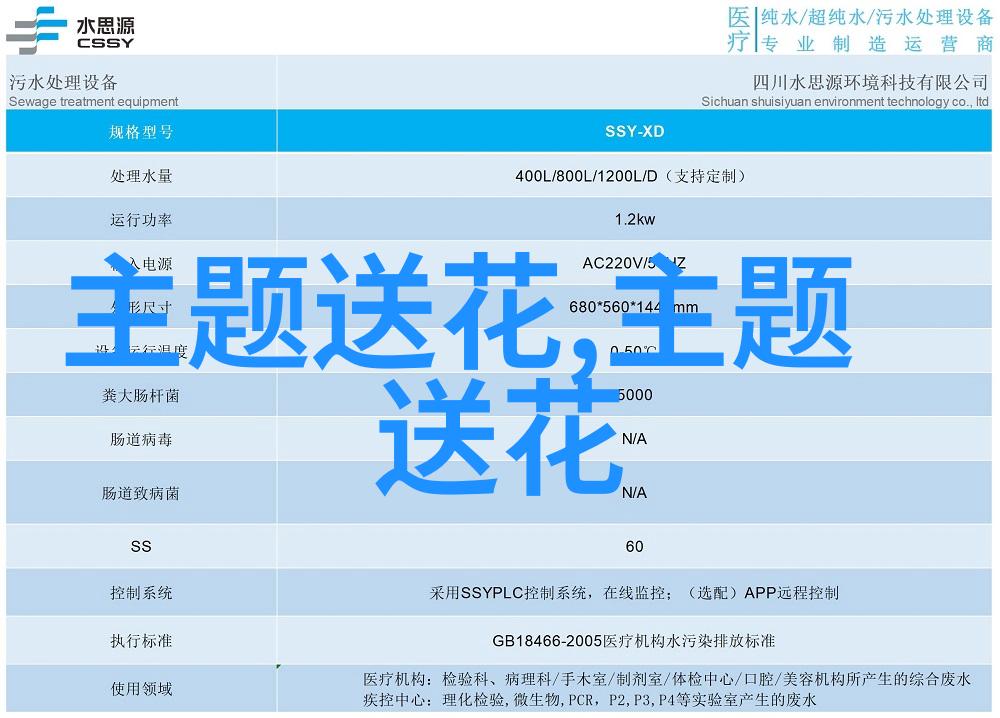Screen dimensions: 1000x718
Task: Click the 纯水/超纯水/污水处理设备 slogan
Action: 875,17
